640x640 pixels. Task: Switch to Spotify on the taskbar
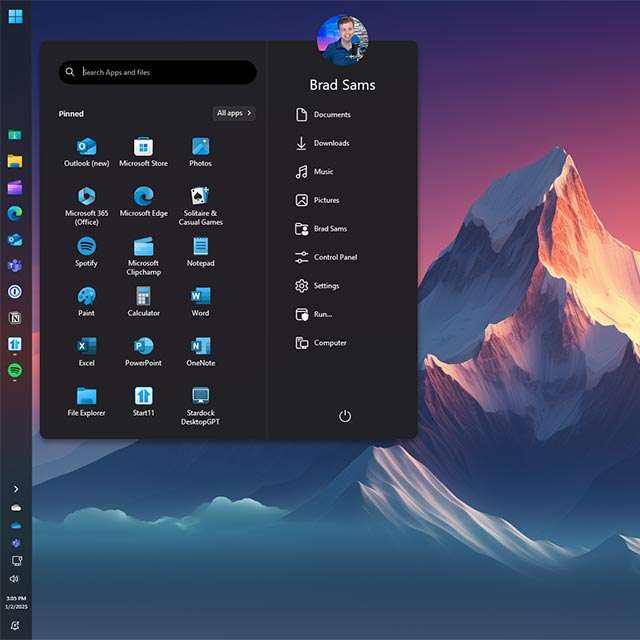click(15, 370)
